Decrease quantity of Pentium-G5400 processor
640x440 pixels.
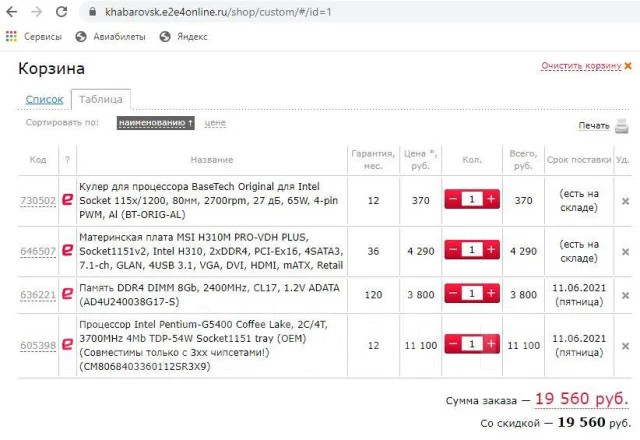tap(453, 344)
